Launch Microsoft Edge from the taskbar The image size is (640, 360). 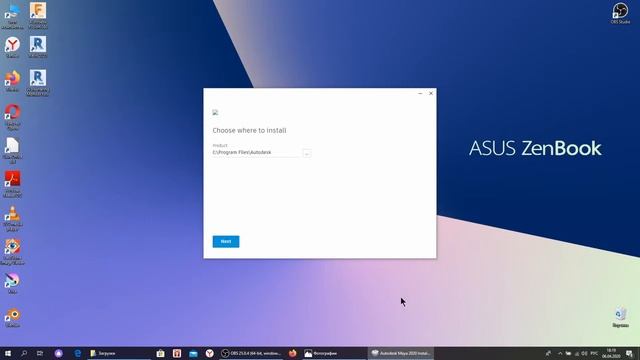pos(78,353)
